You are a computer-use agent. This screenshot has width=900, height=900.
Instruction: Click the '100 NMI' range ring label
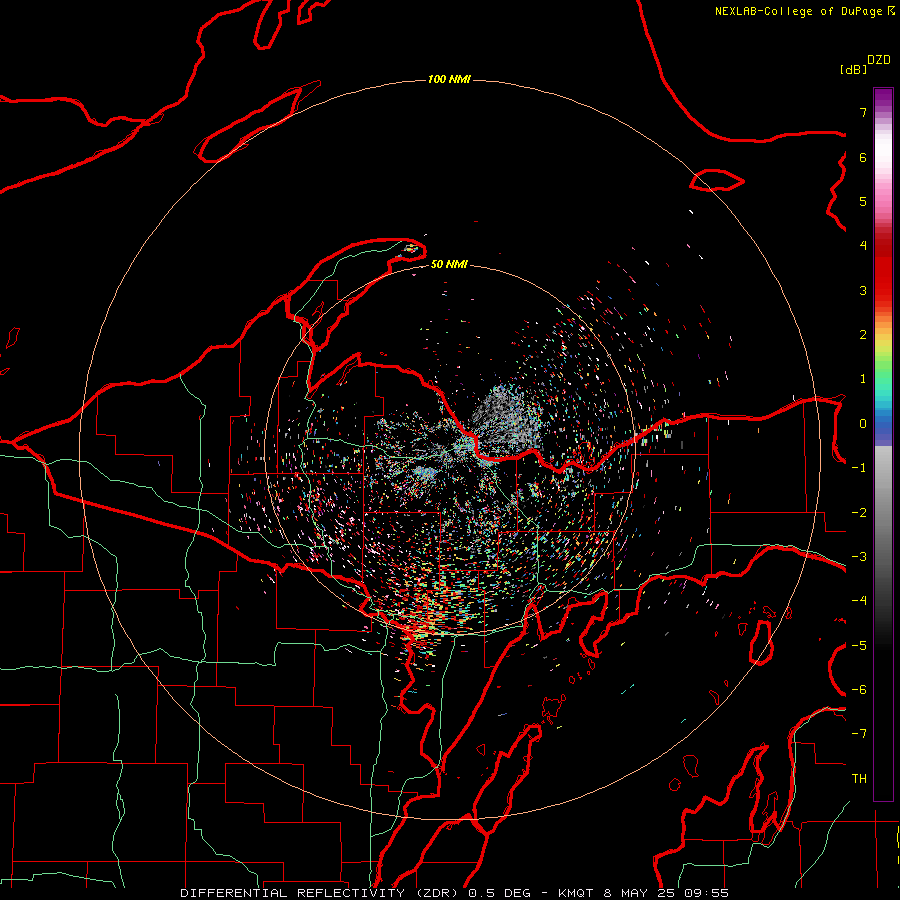click(449, 79)
